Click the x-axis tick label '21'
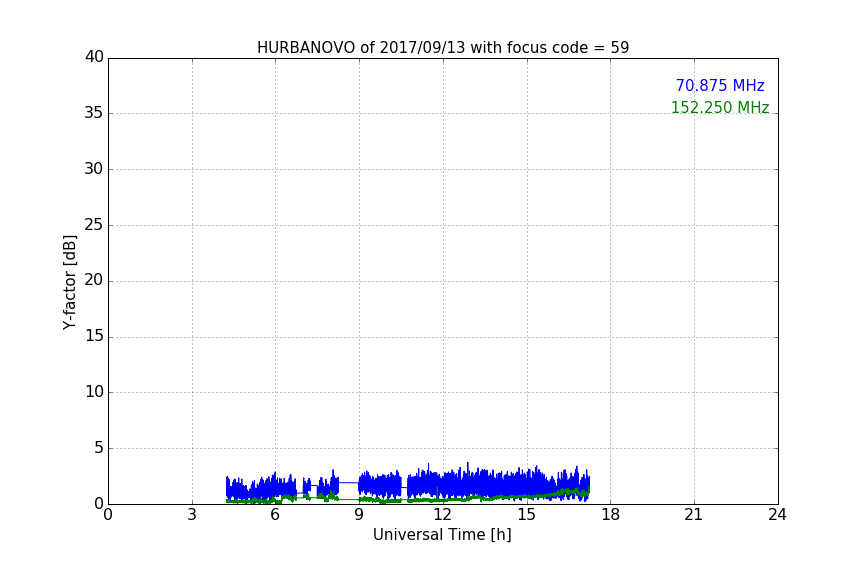 click(694, 515)
